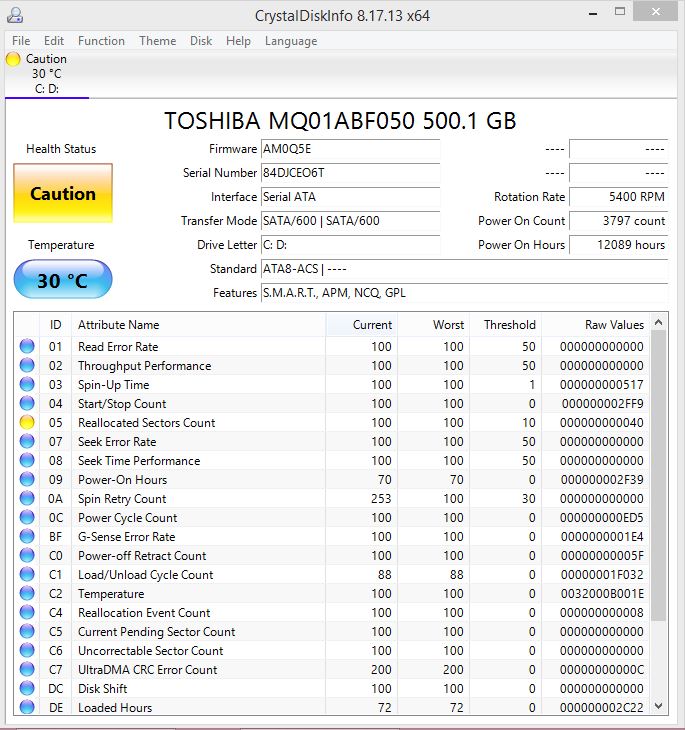Image resolution: width=685 pixels, height=730 pixels.
Task: Click raw value 0032000B001E
Action: coord(602,594)
